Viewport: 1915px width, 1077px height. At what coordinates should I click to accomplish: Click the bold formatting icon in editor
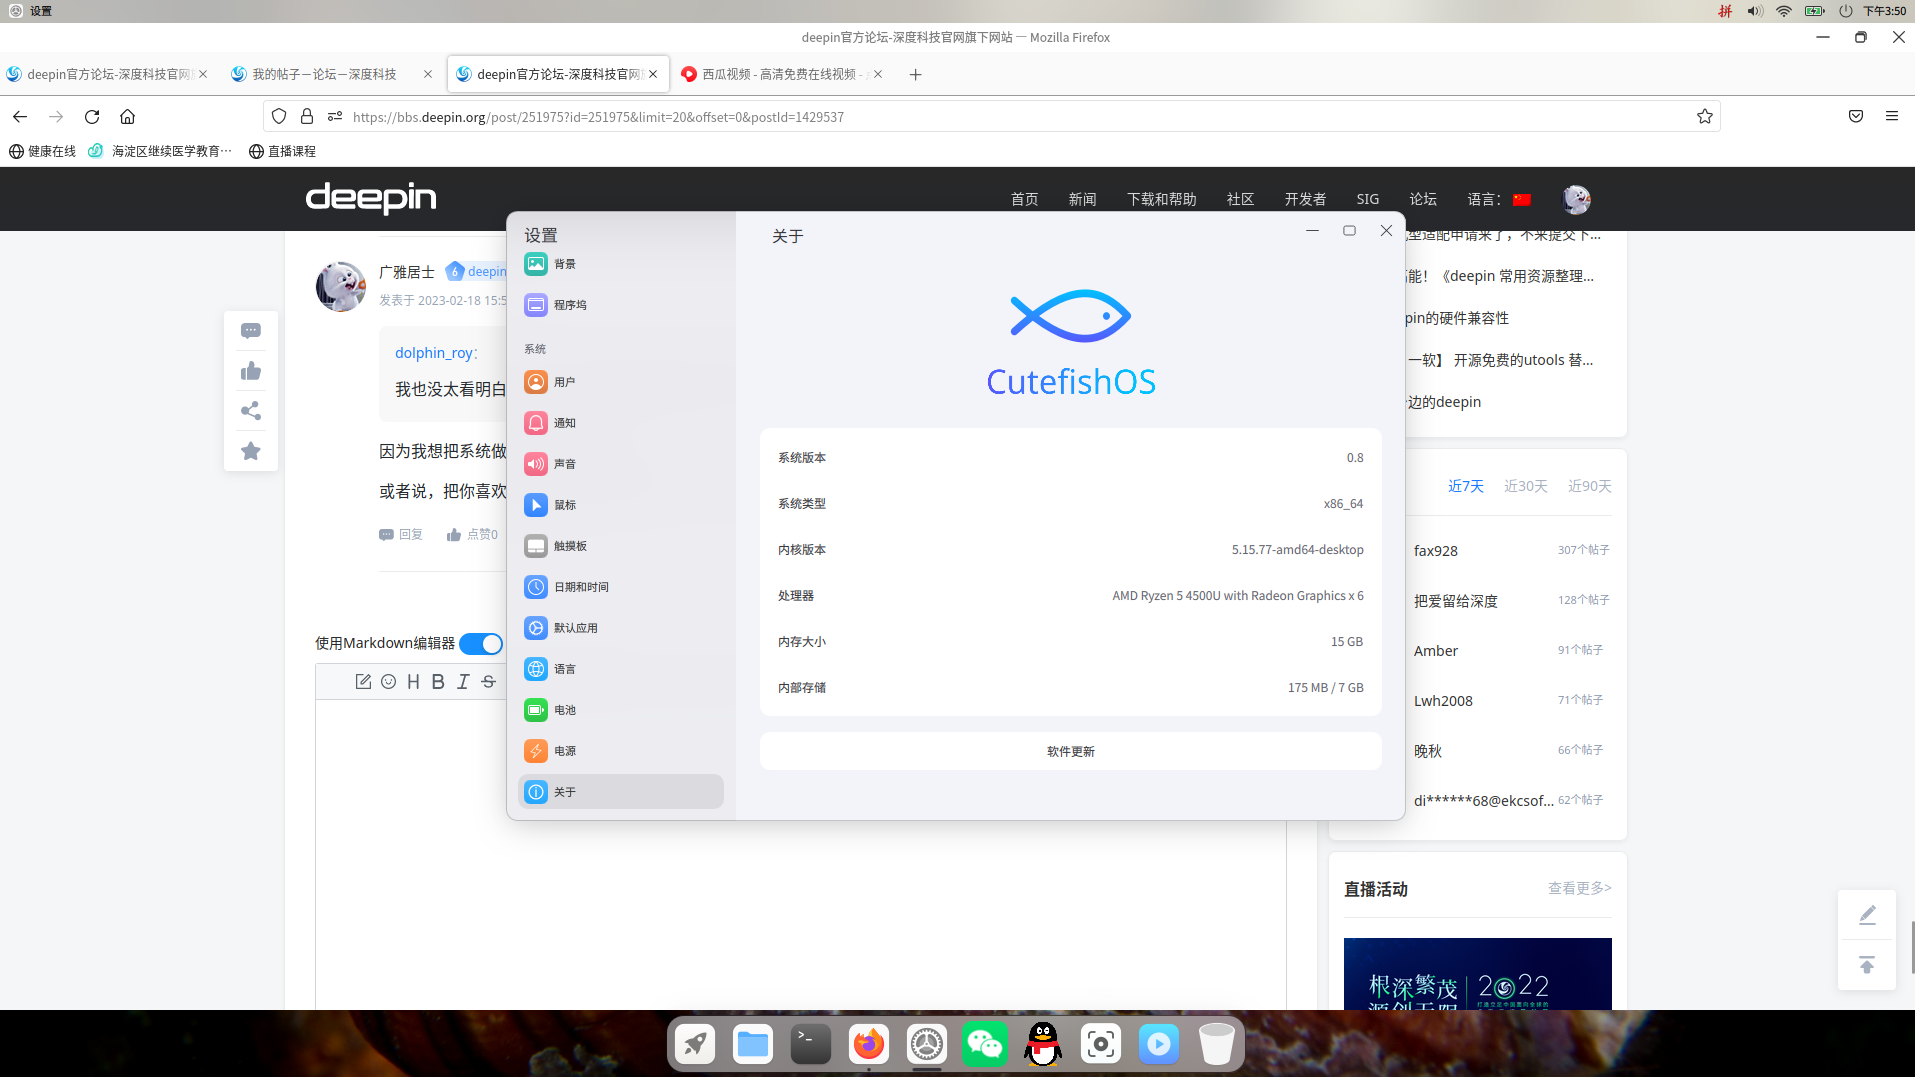coord(438,681)
